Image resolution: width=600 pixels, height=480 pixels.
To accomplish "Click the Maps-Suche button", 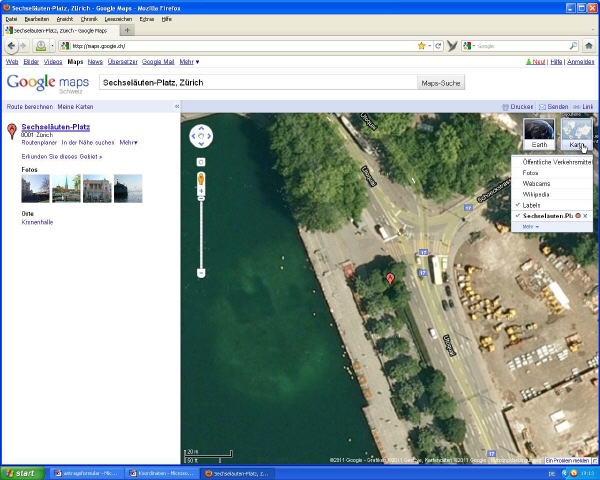I will (x=440, y=83).
